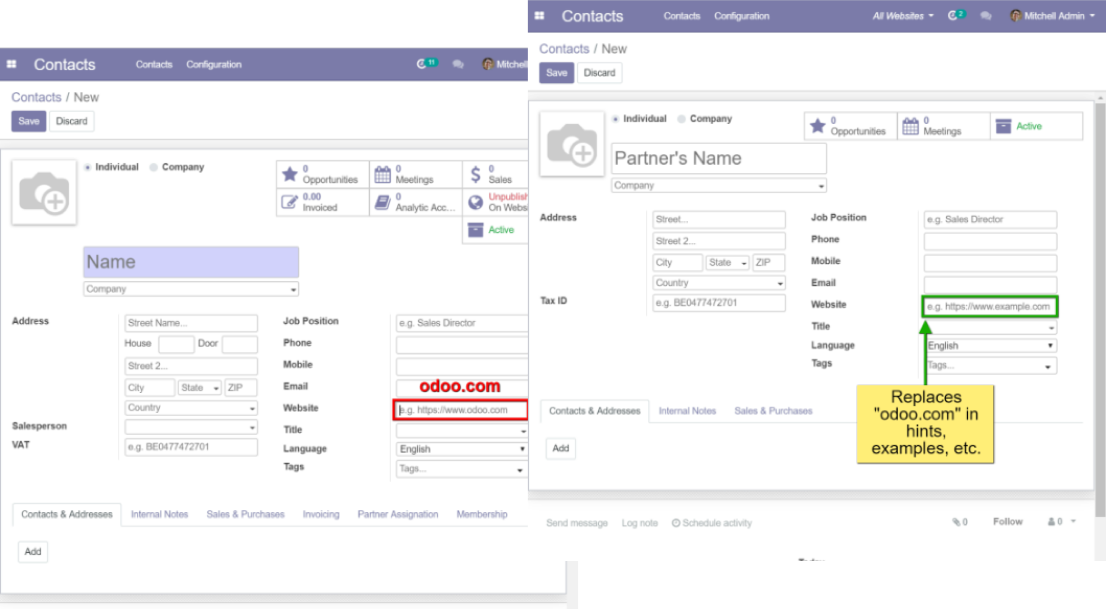1106x609 pixels.
Task: Switch to Internal Notes tab in right window
Action: point(687,411)
